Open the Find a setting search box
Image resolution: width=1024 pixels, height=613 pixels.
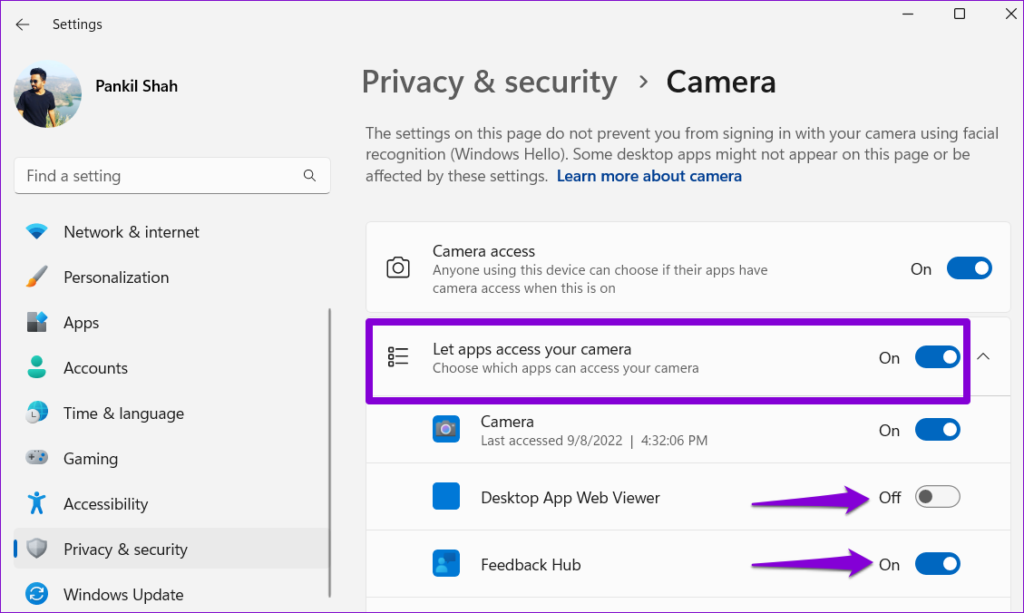(172, 175)
